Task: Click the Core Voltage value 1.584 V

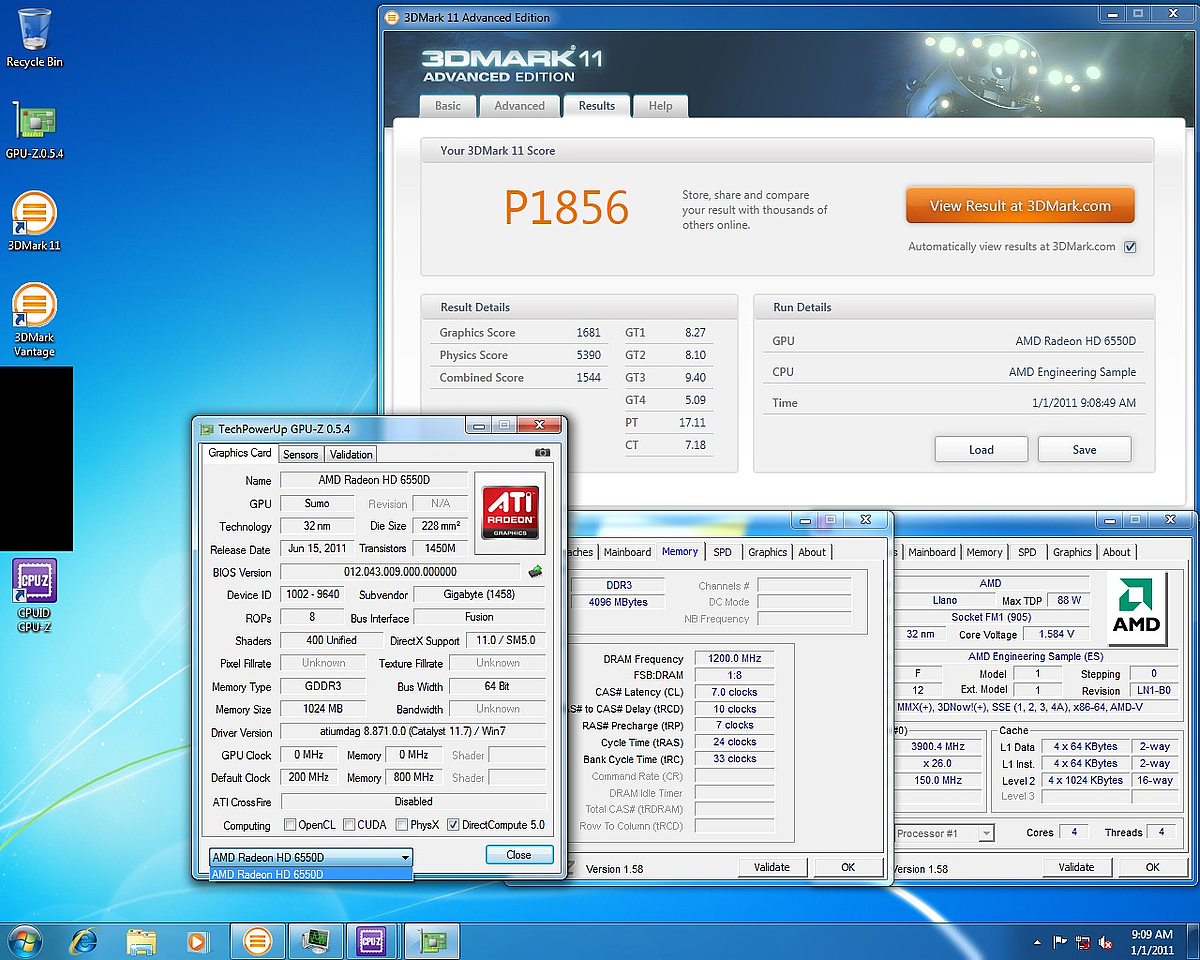Action: coord(1057,634)
